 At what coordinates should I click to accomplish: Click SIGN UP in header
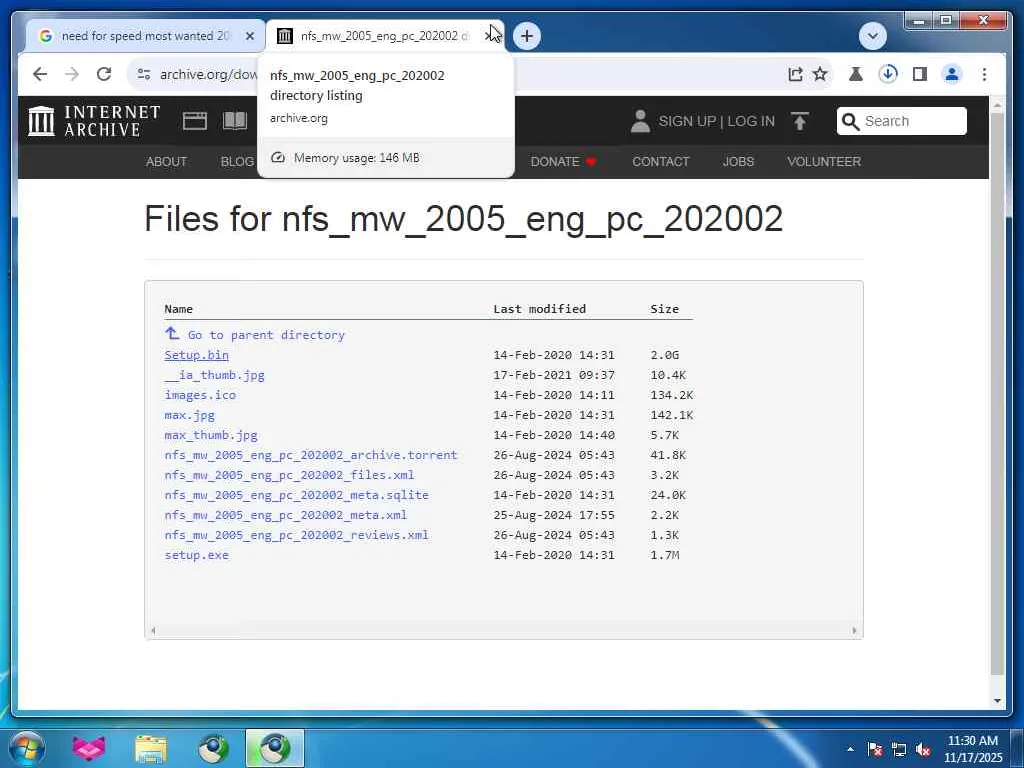click(x=687, y=121)
